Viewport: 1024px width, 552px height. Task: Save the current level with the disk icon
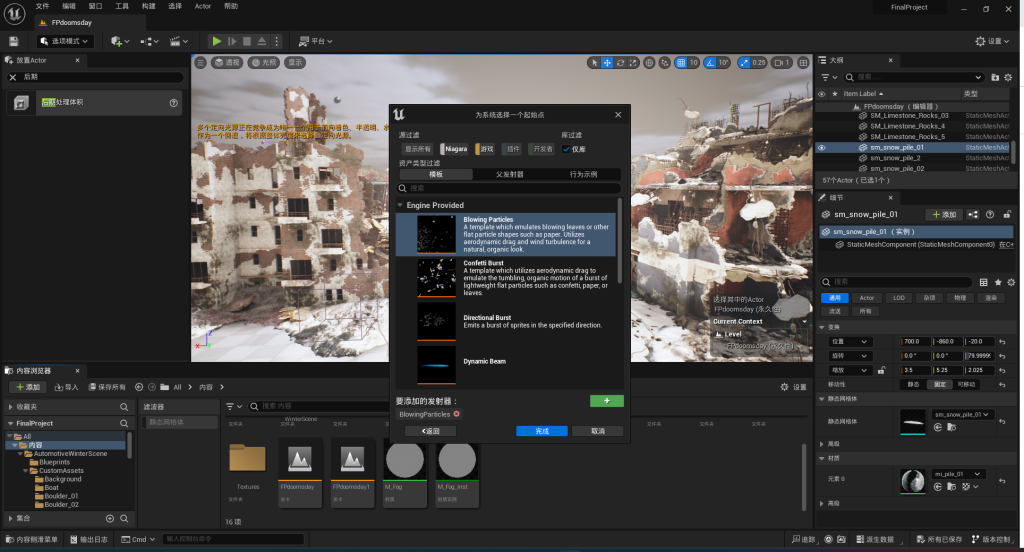coord(13,41)
